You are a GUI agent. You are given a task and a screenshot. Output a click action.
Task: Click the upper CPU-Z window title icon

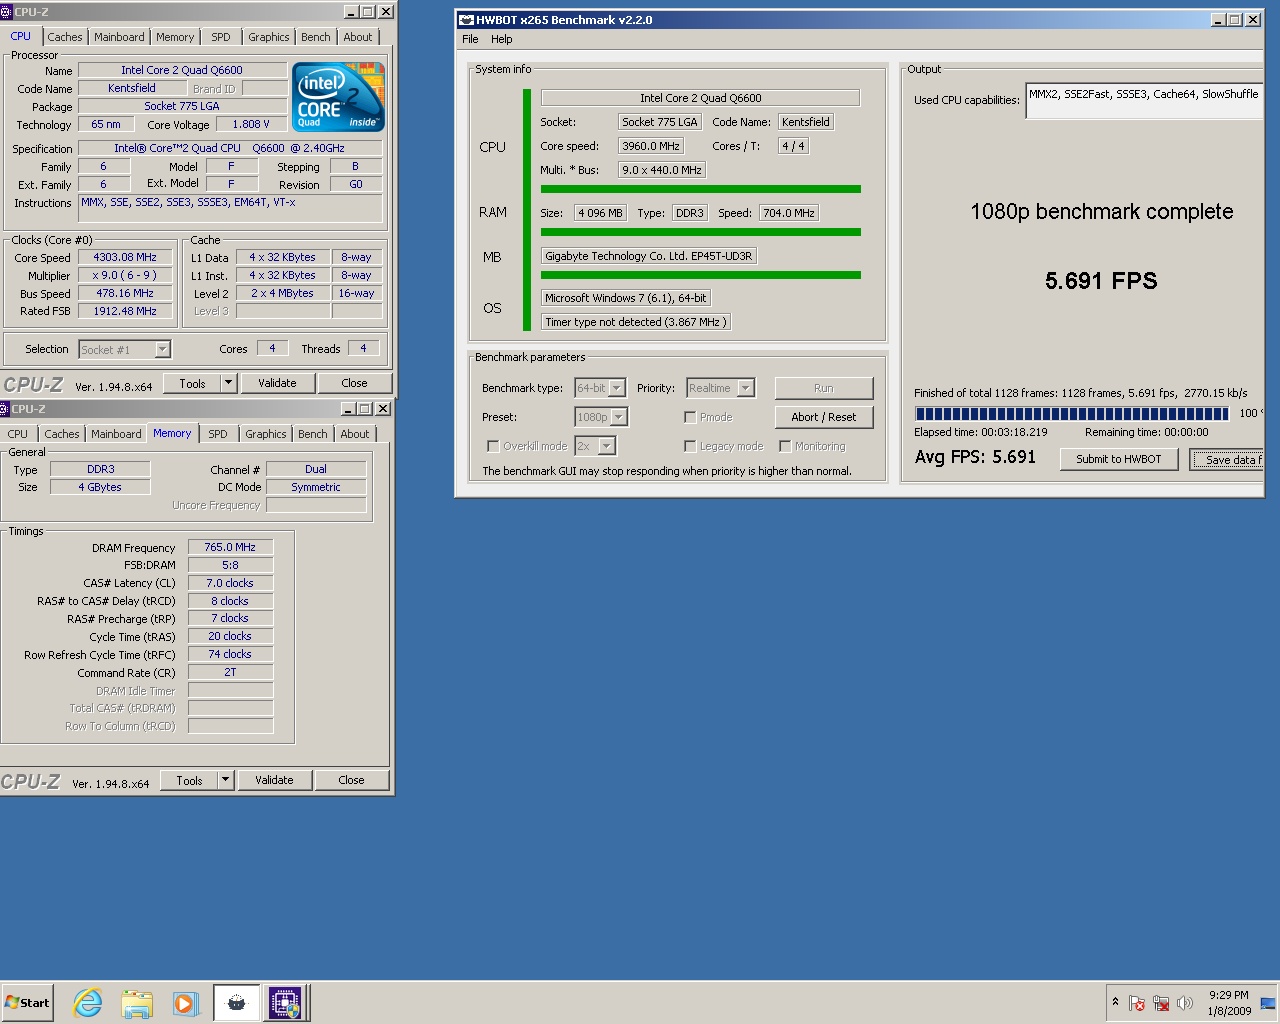click(6, 12)
